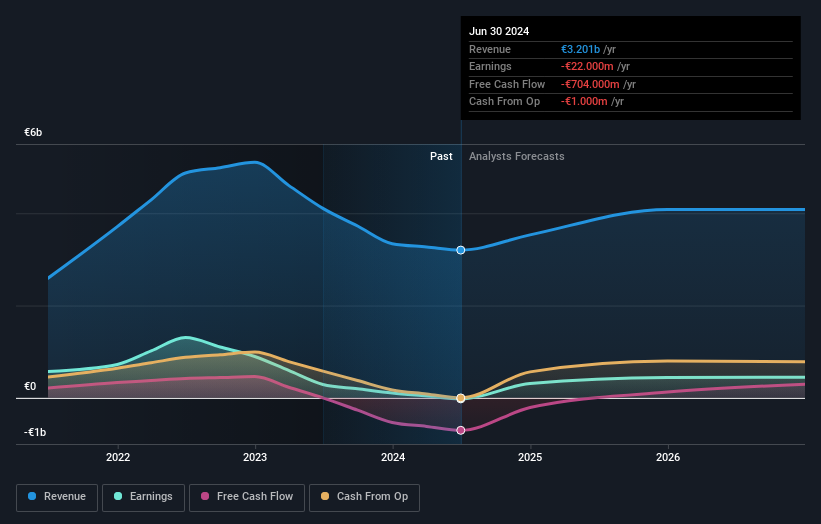This screenshot has height=524, width=821.
Task: Click the €3.201b revenue value in tooltip
Action: coord(581,49)
